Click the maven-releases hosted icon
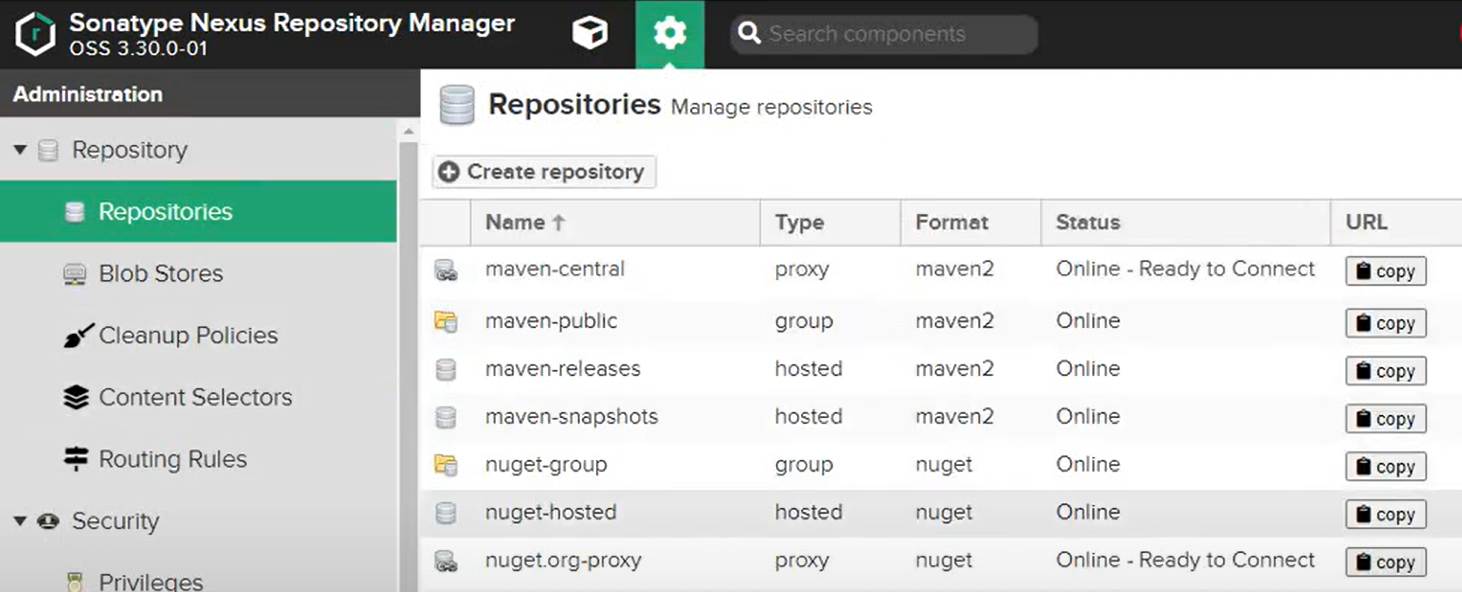 [446, 370]
